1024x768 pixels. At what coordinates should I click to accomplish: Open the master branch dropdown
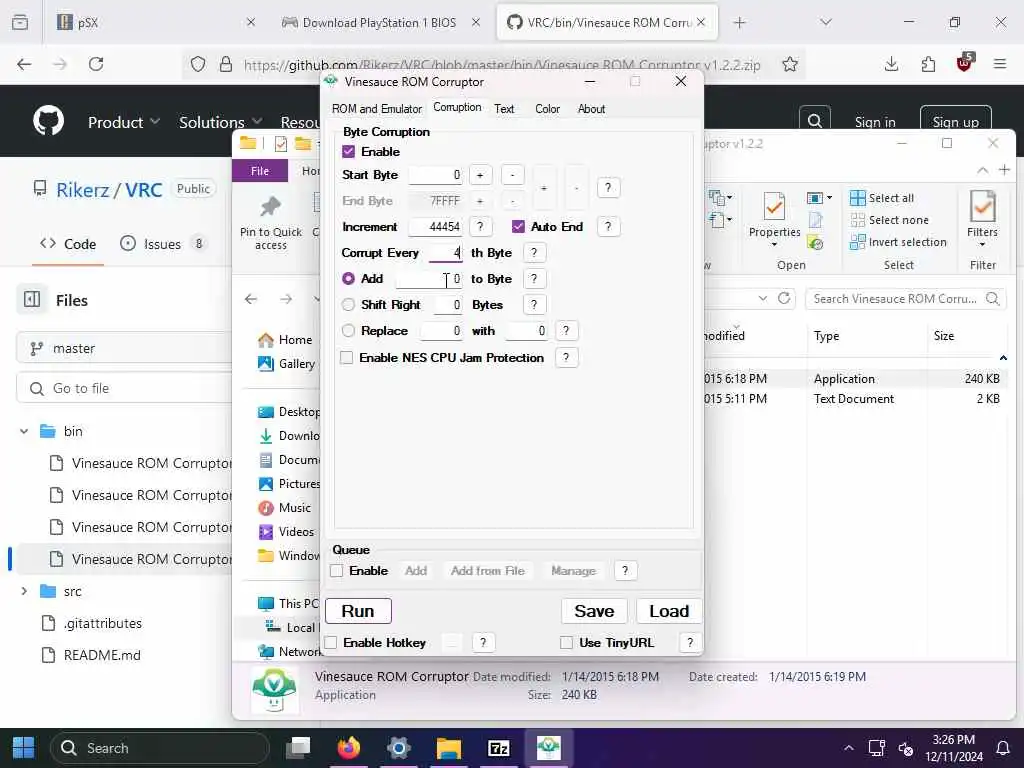tap(124, 348)
